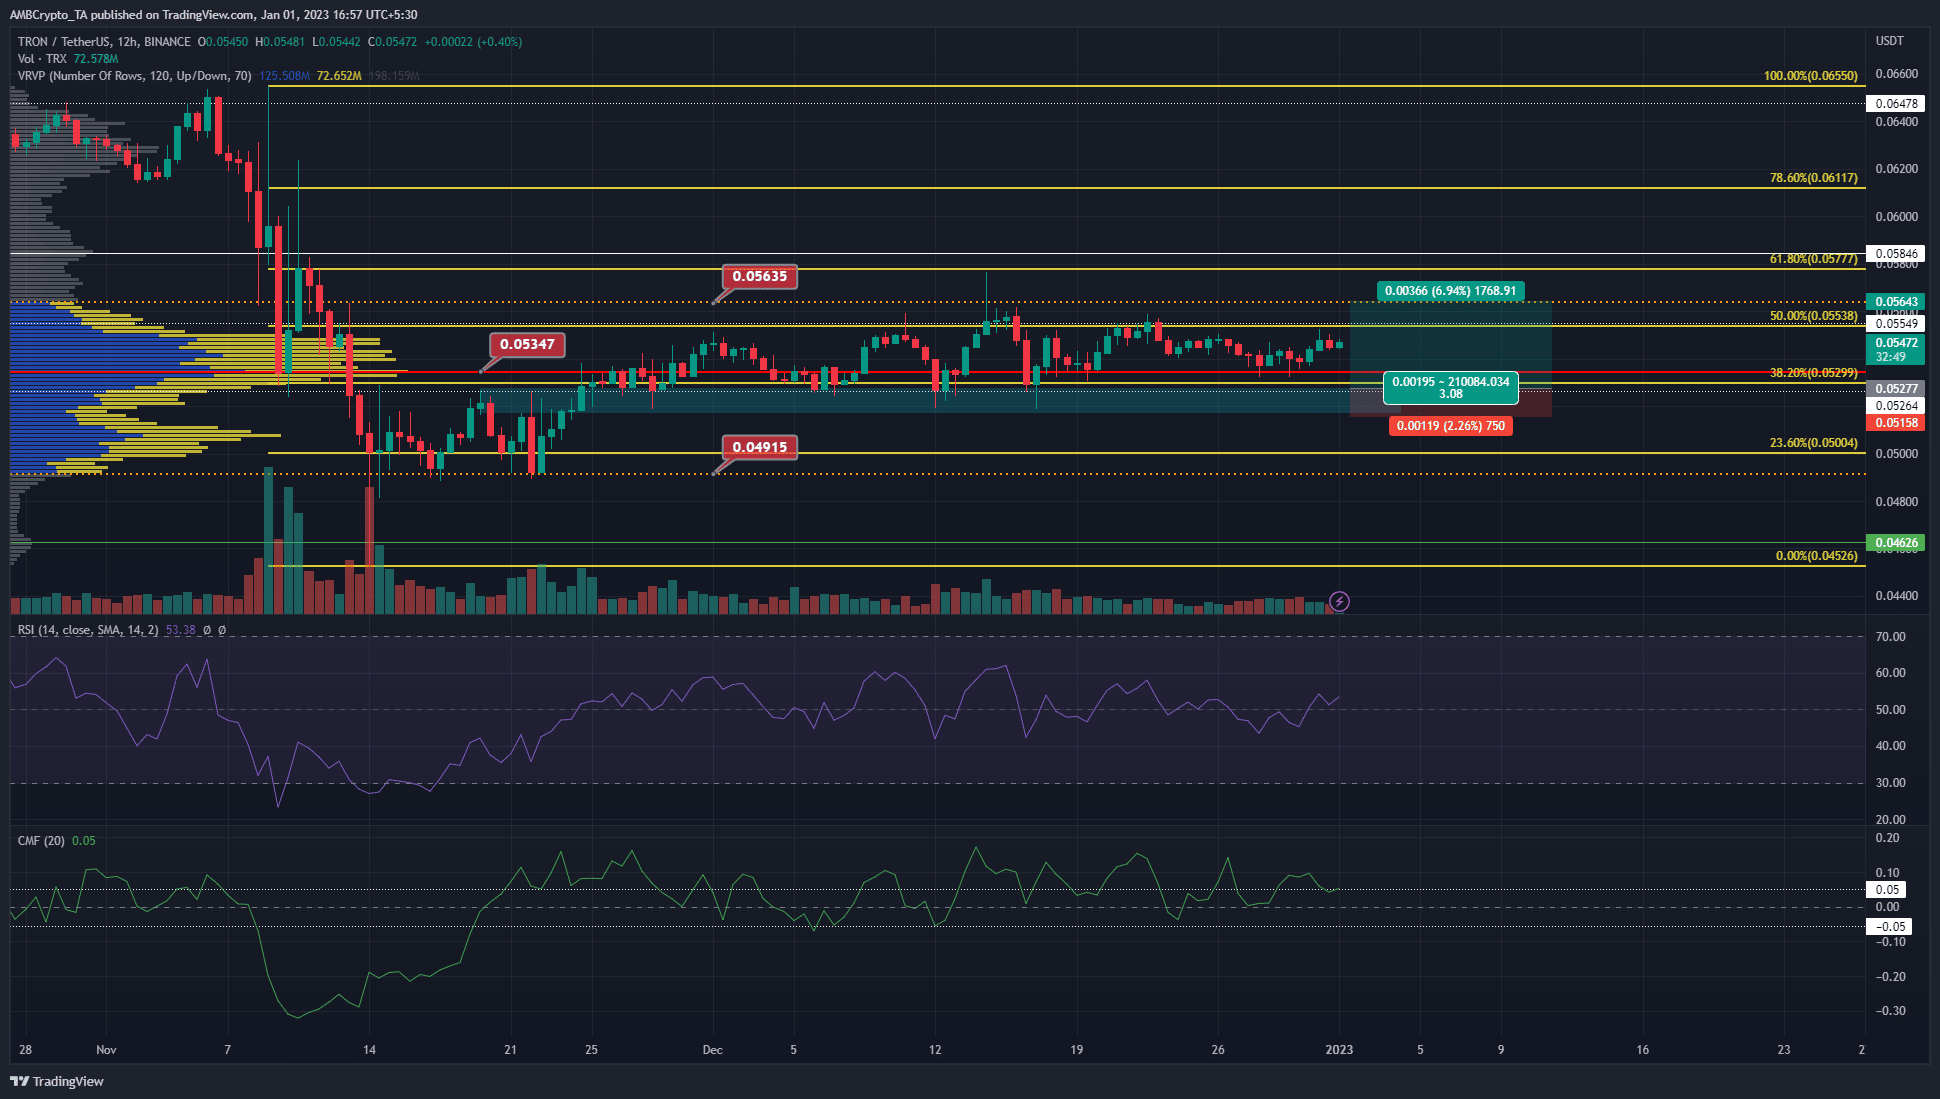
Task: Expand the CMF (20) indicator legend
Action: point(41,841)
